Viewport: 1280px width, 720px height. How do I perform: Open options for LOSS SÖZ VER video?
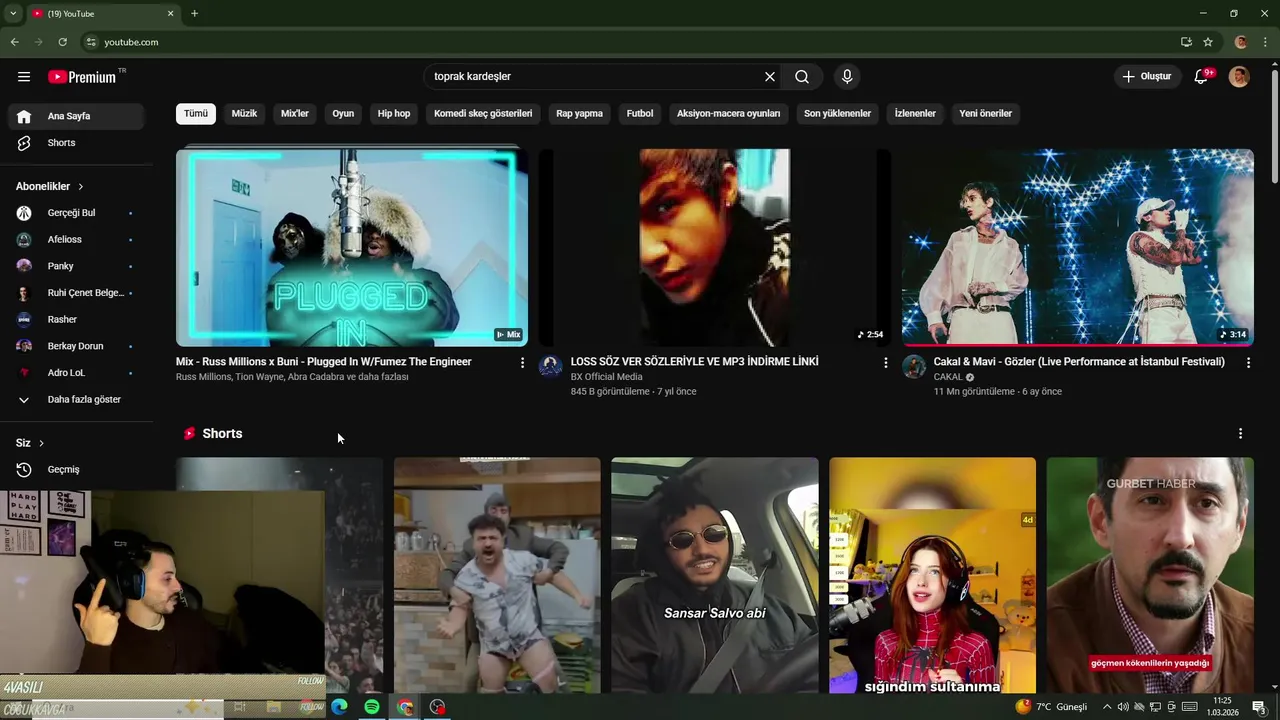coord(885,363)
